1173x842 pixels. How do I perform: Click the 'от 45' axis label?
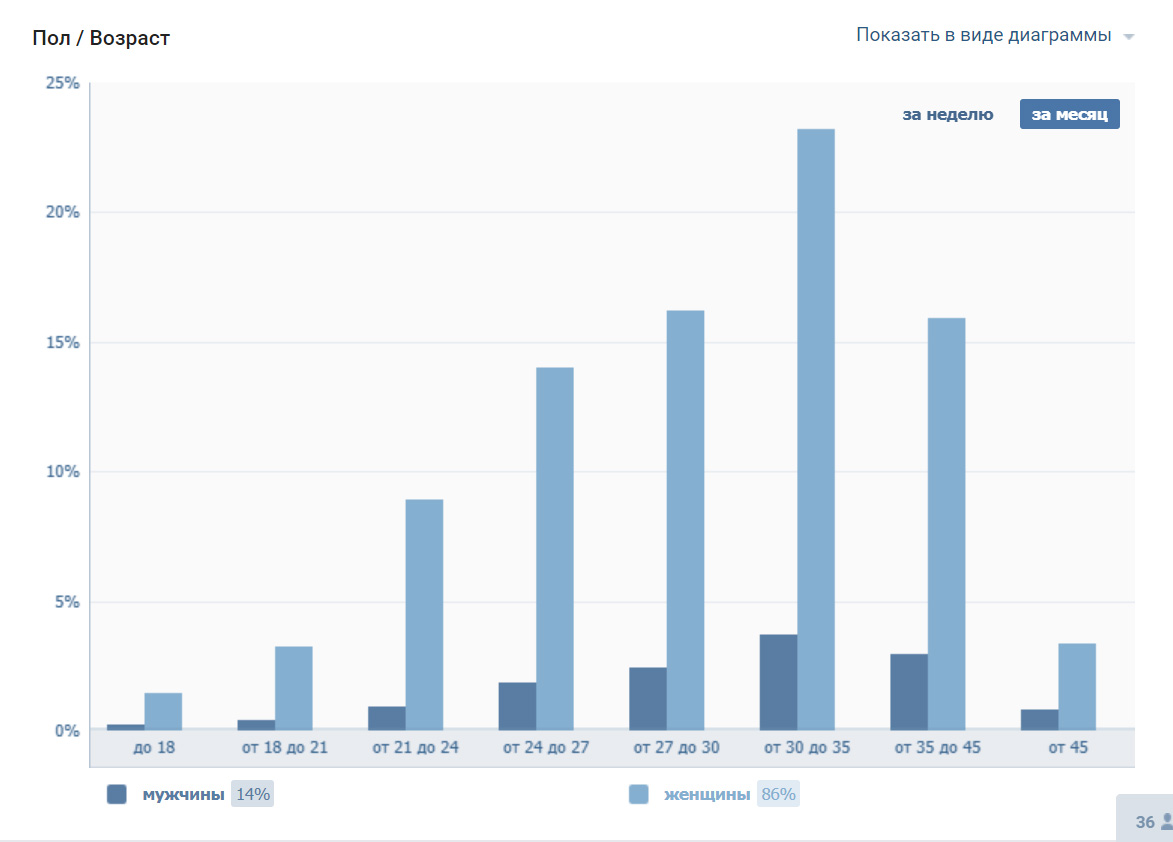tap(1068, 747)
